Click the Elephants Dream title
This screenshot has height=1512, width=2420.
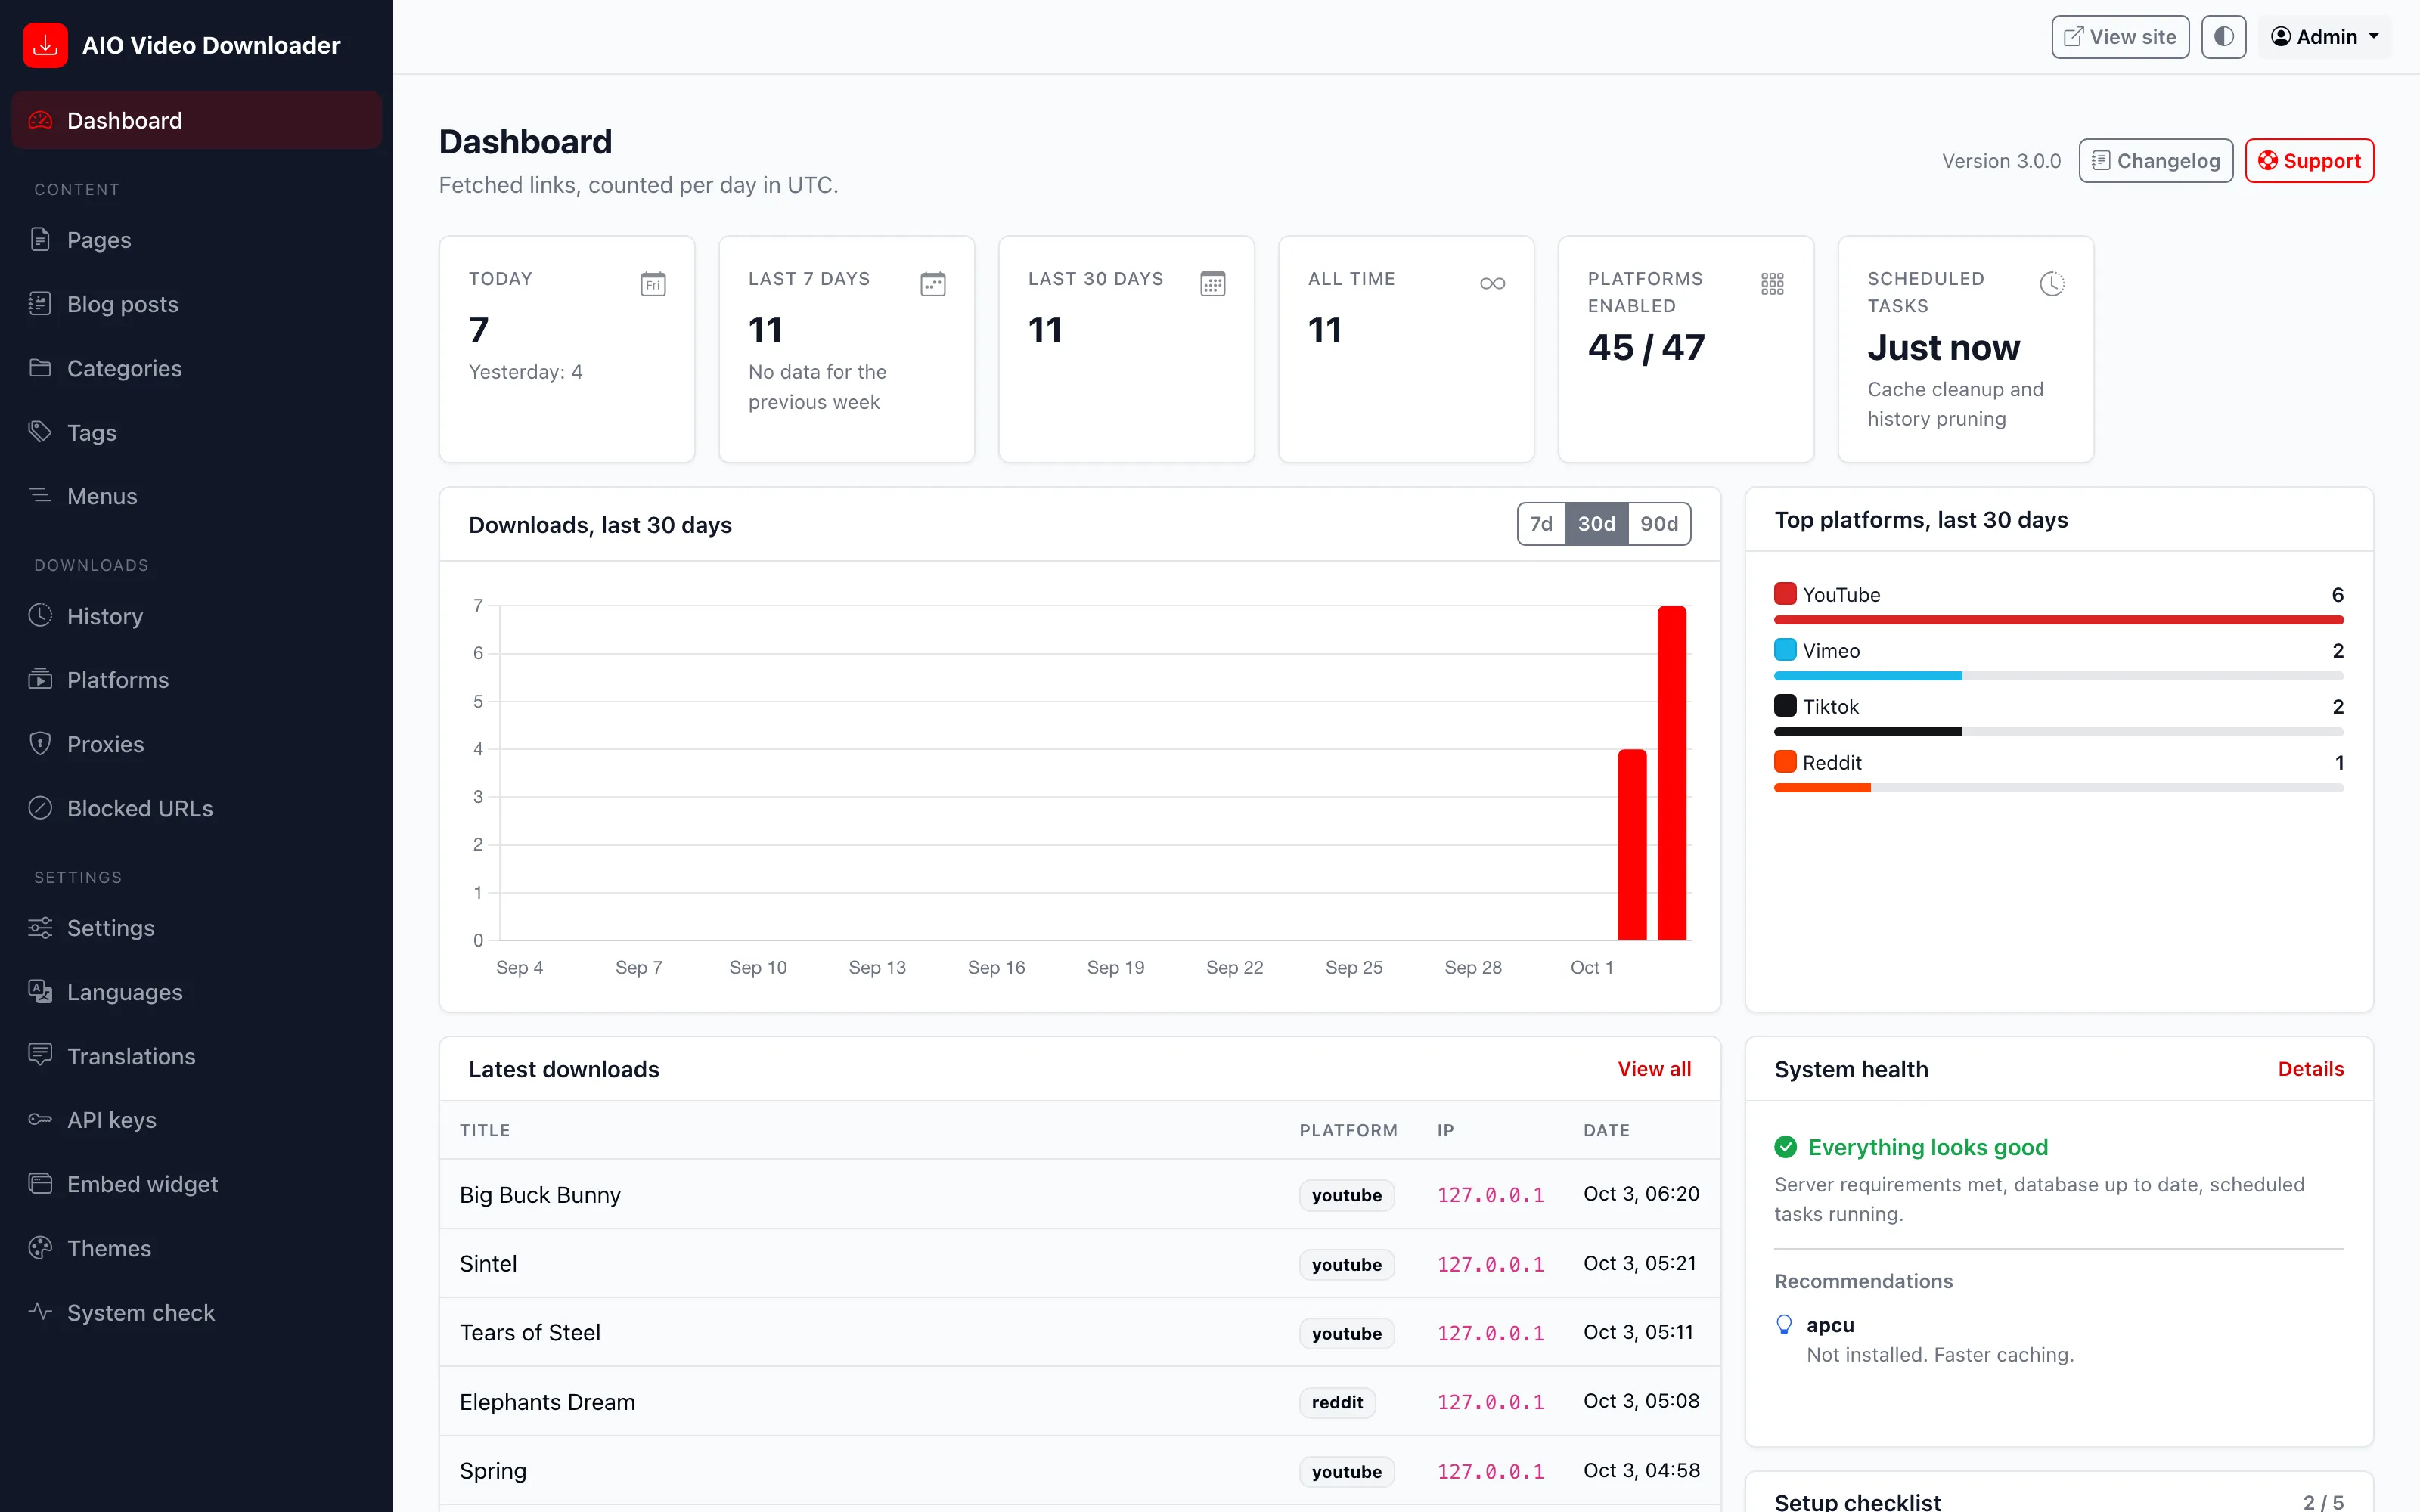(x=547, y=1402)
